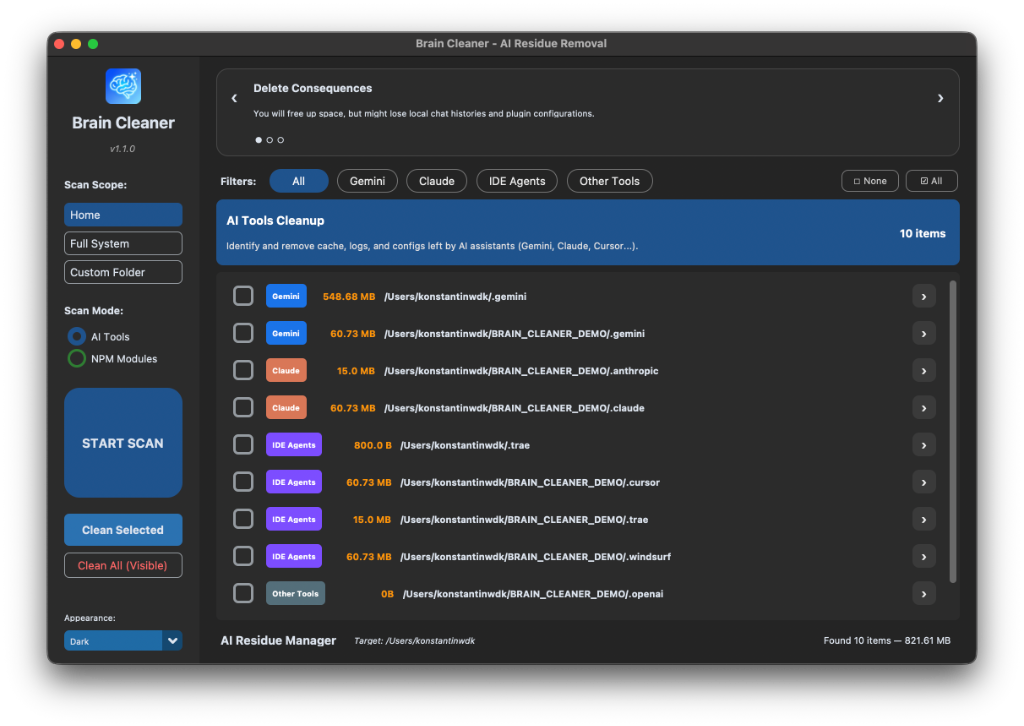Select the Custom Folder scan scope
This screenshot has height=726, width=1024.
pyautogui.click(x=123, y=271)
